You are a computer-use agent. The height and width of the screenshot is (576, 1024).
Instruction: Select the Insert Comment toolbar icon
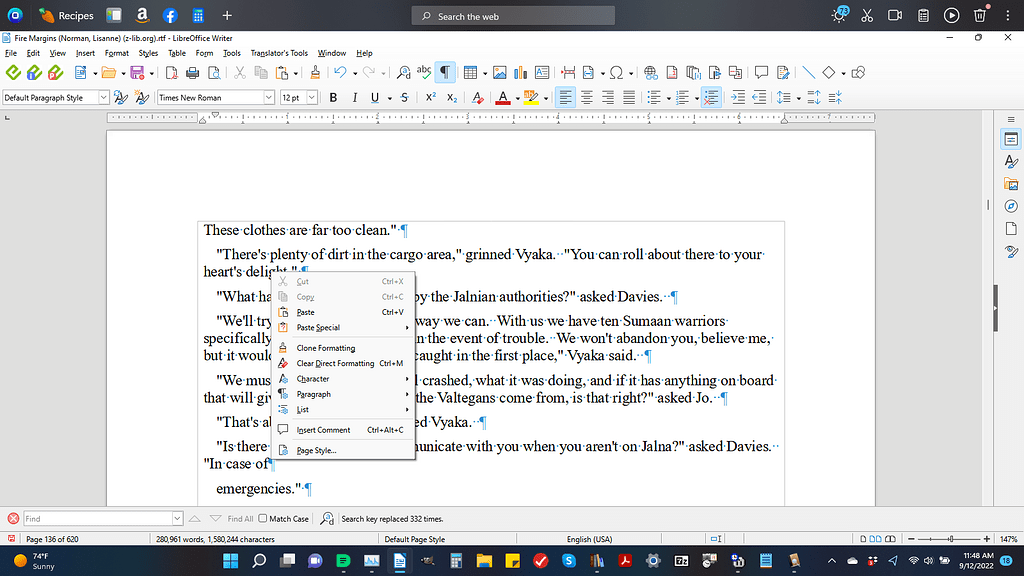(762, 72)
